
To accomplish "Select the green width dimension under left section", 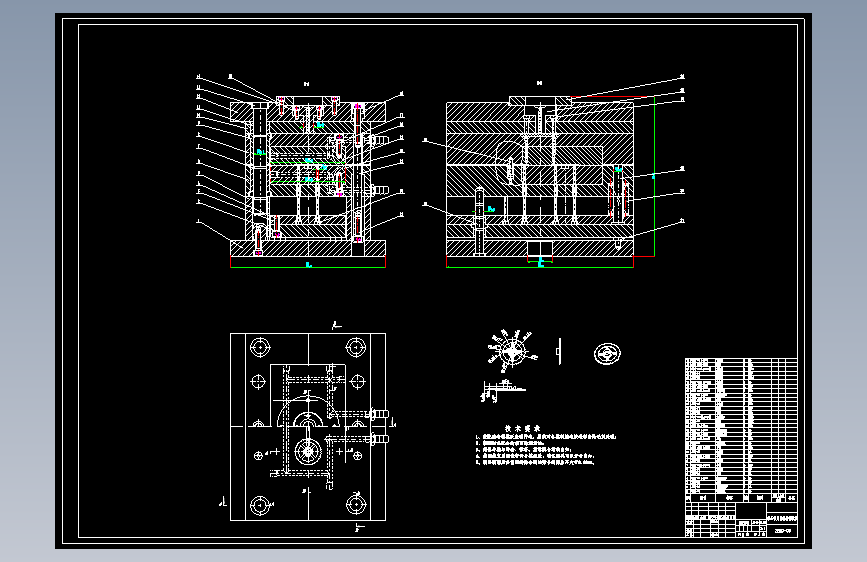I will [x=308, y=266].
